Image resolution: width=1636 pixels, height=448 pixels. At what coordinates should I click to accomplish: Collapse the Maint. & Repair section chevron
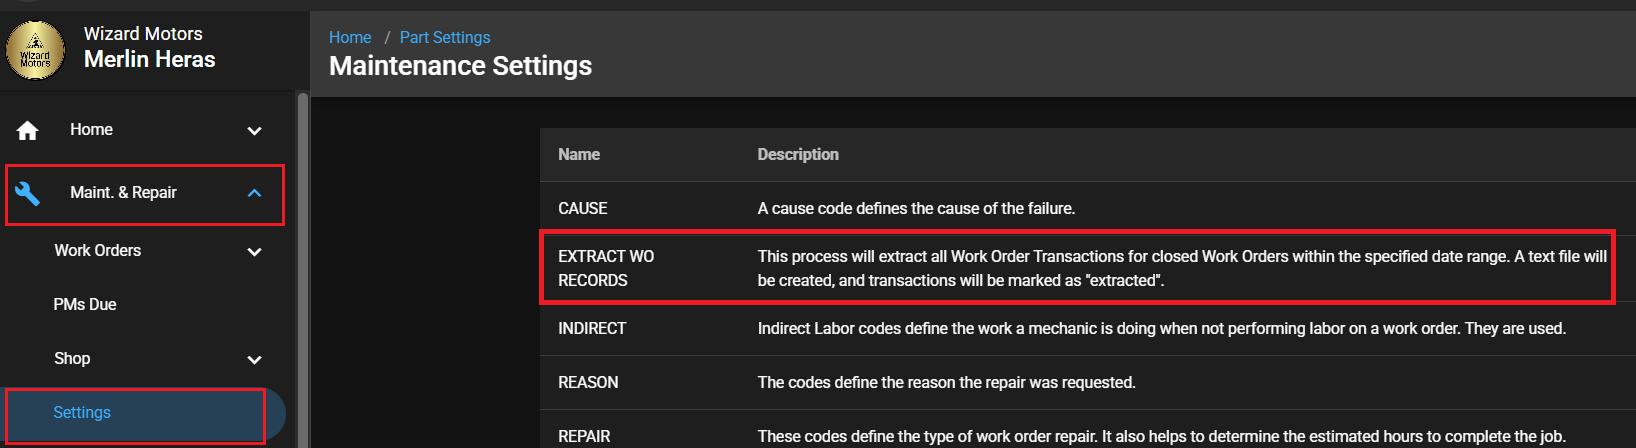click(254, 193)
